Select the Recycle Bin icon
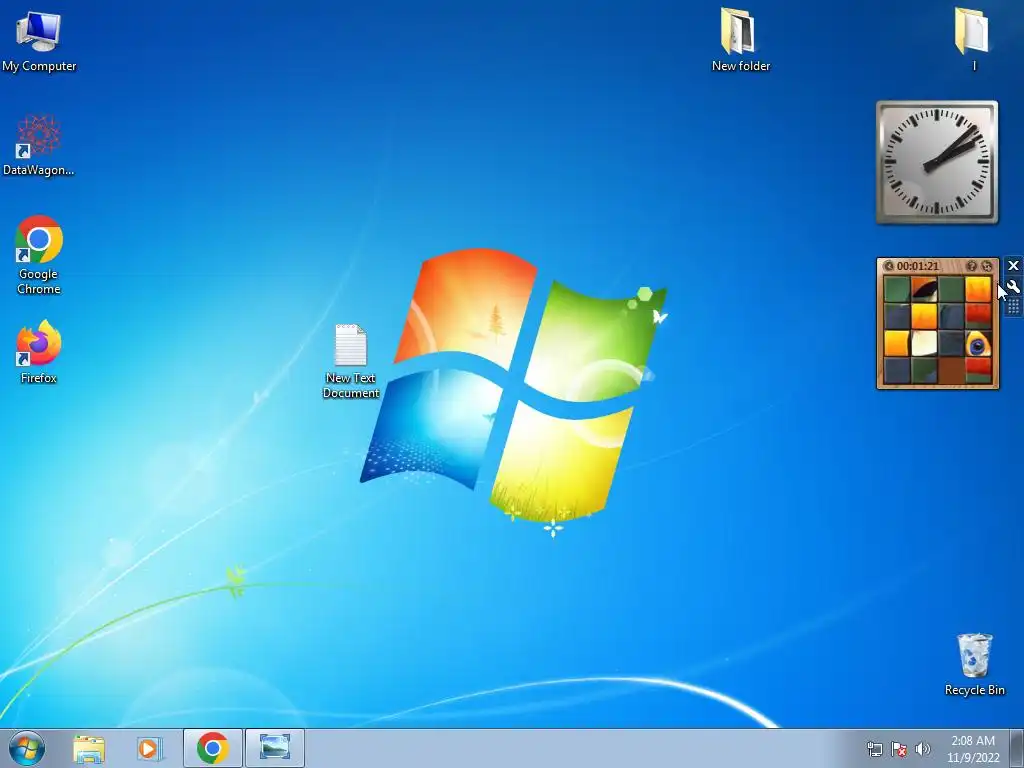This screenshot has height=768, width=1024. 974,664
